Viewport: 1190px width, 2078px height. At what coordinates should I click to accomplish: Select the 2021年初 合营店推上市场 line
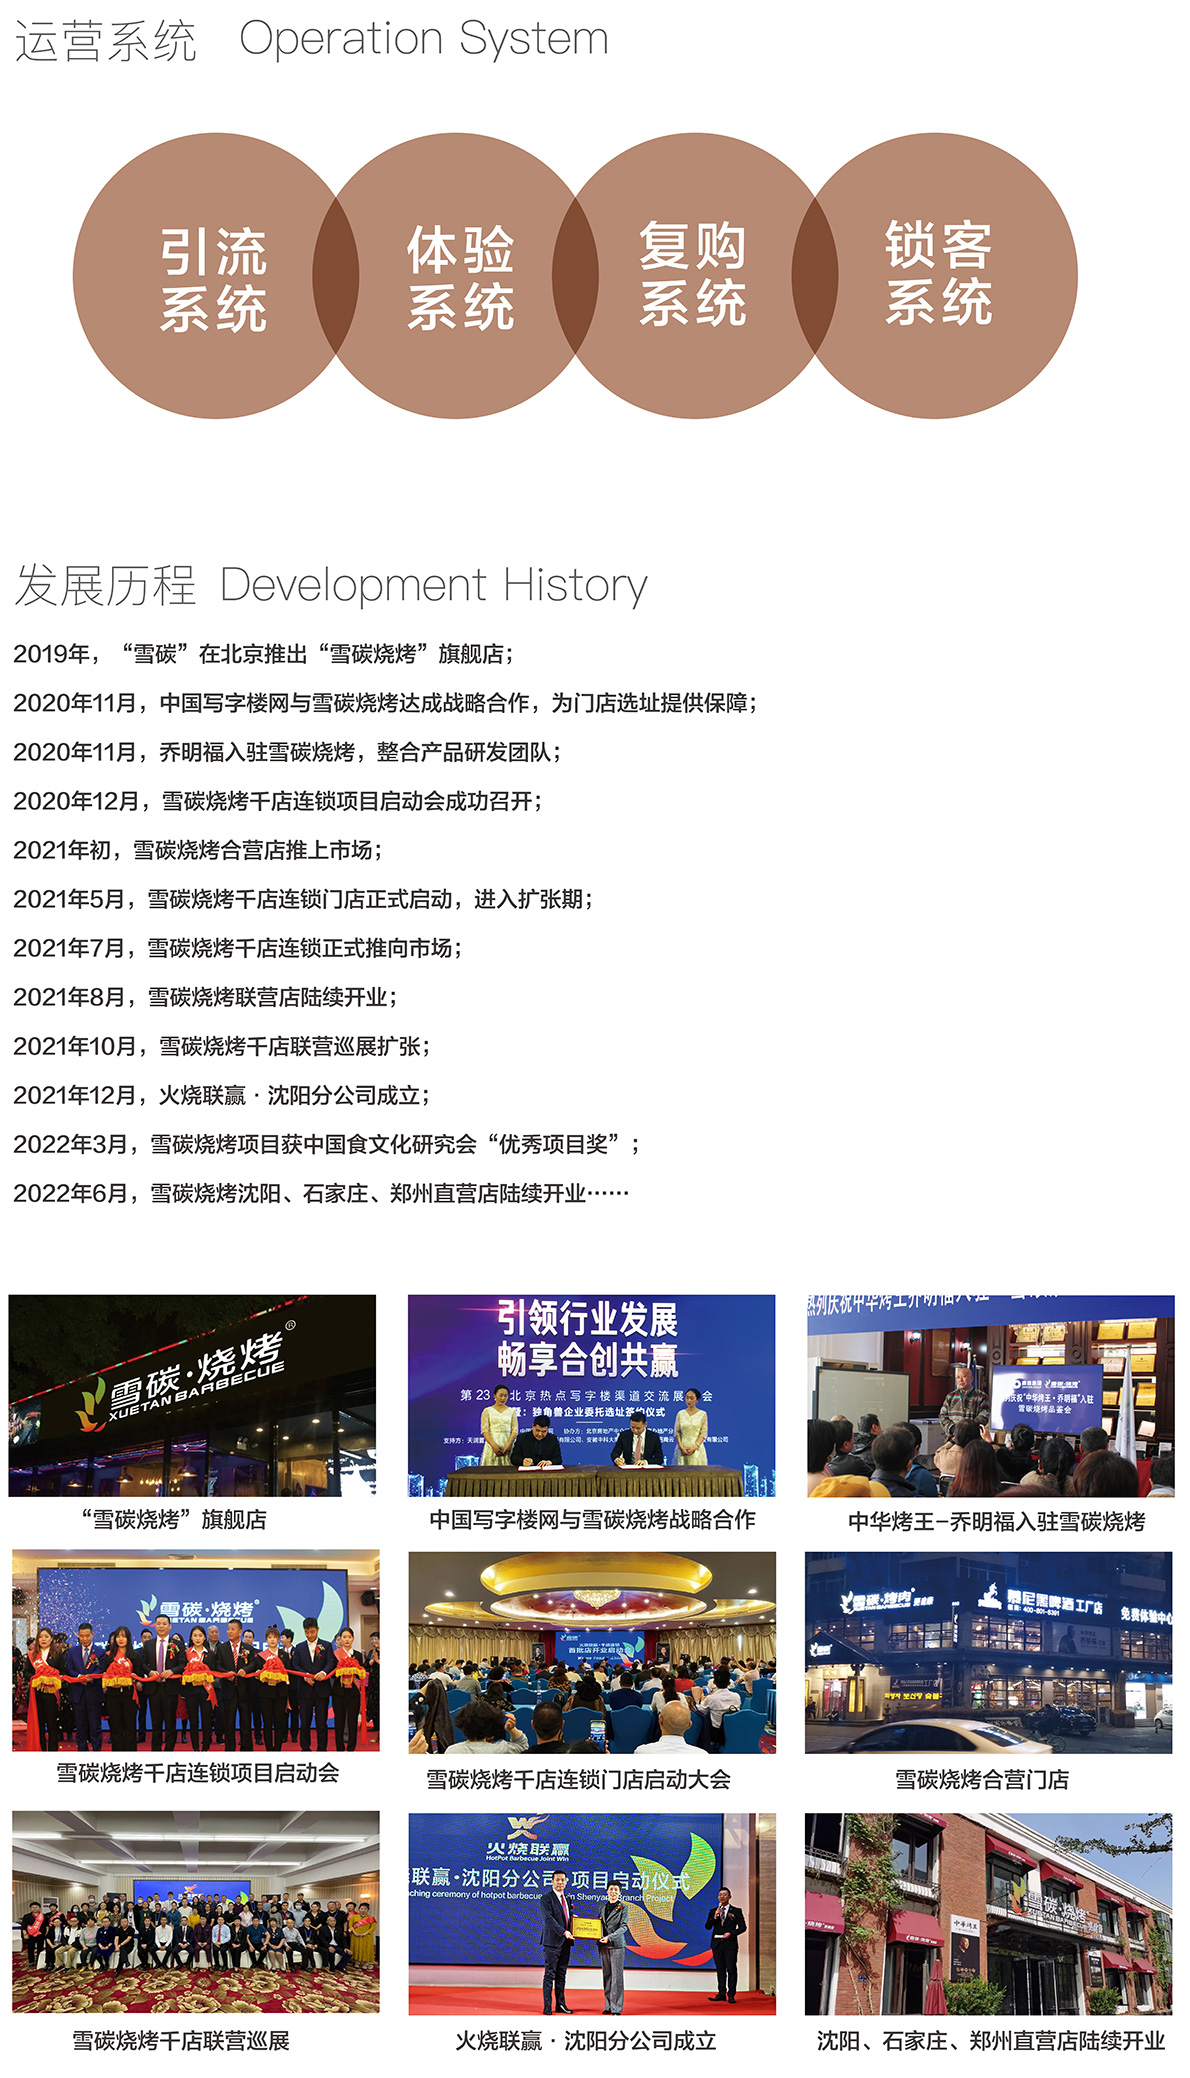click(197, 850)
